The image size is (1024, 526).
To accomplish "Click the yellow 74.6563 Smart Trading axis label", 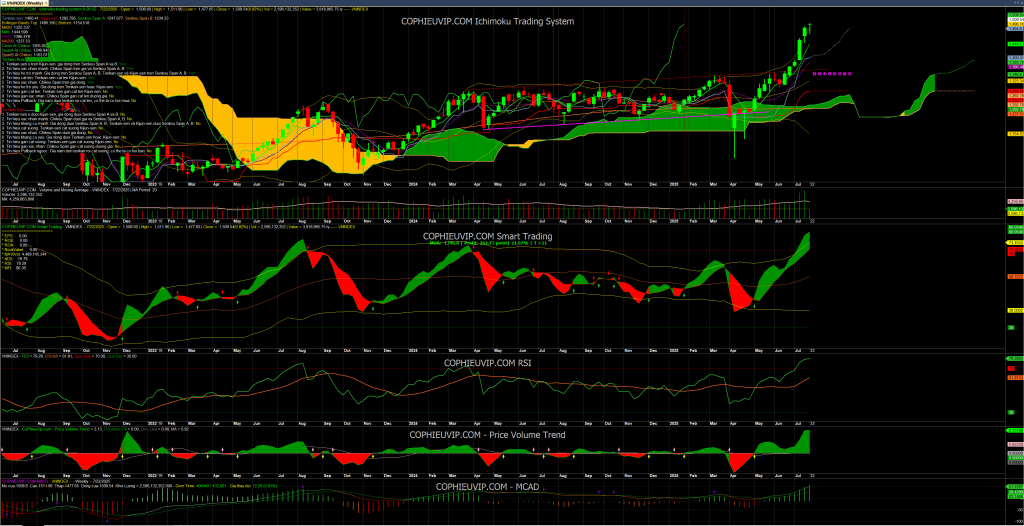I will pyautogui.click(x=1016, y=242).
